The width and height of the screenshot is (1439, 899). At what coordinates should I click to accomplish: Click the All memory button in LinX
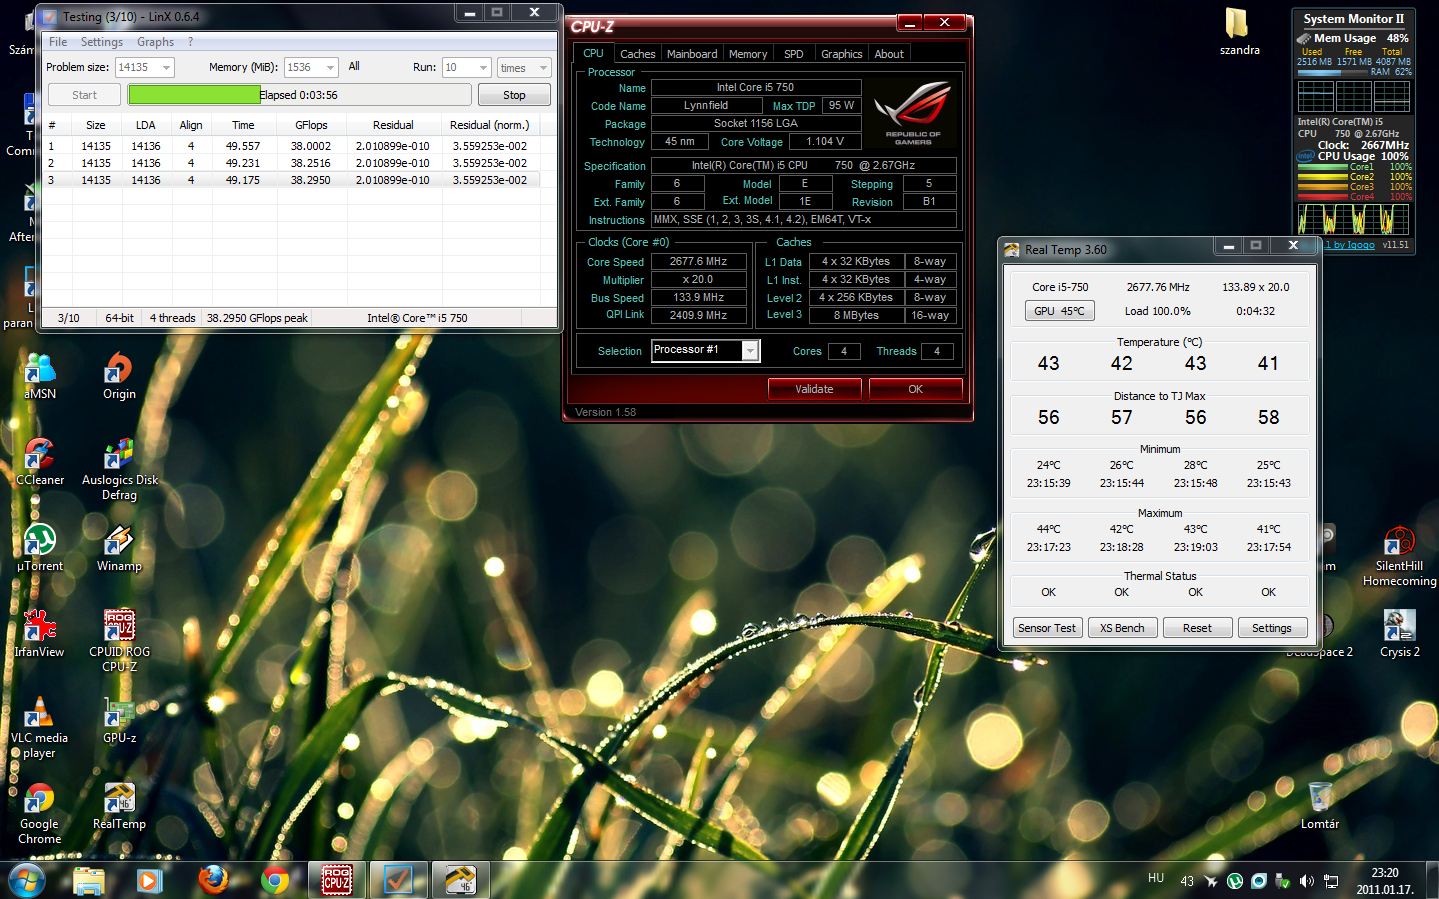(354, 66)
